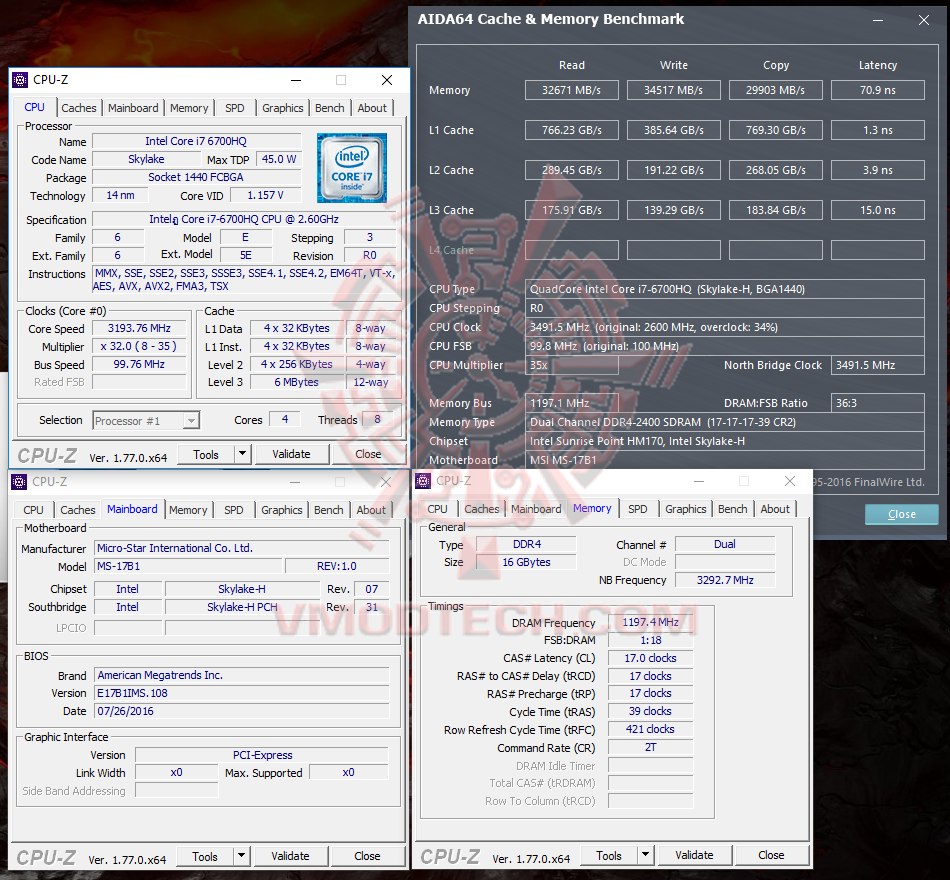Minimize the top CPU-Z CPU window
Viewport: 950px width, 880px height.
(296, 80)
